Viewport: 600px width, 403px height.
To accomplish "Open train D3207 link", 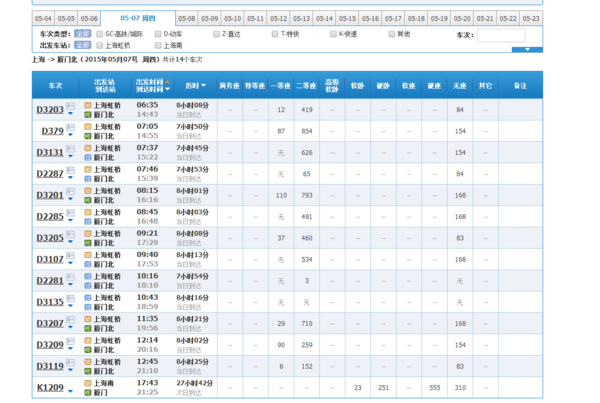I will [50, 323].
